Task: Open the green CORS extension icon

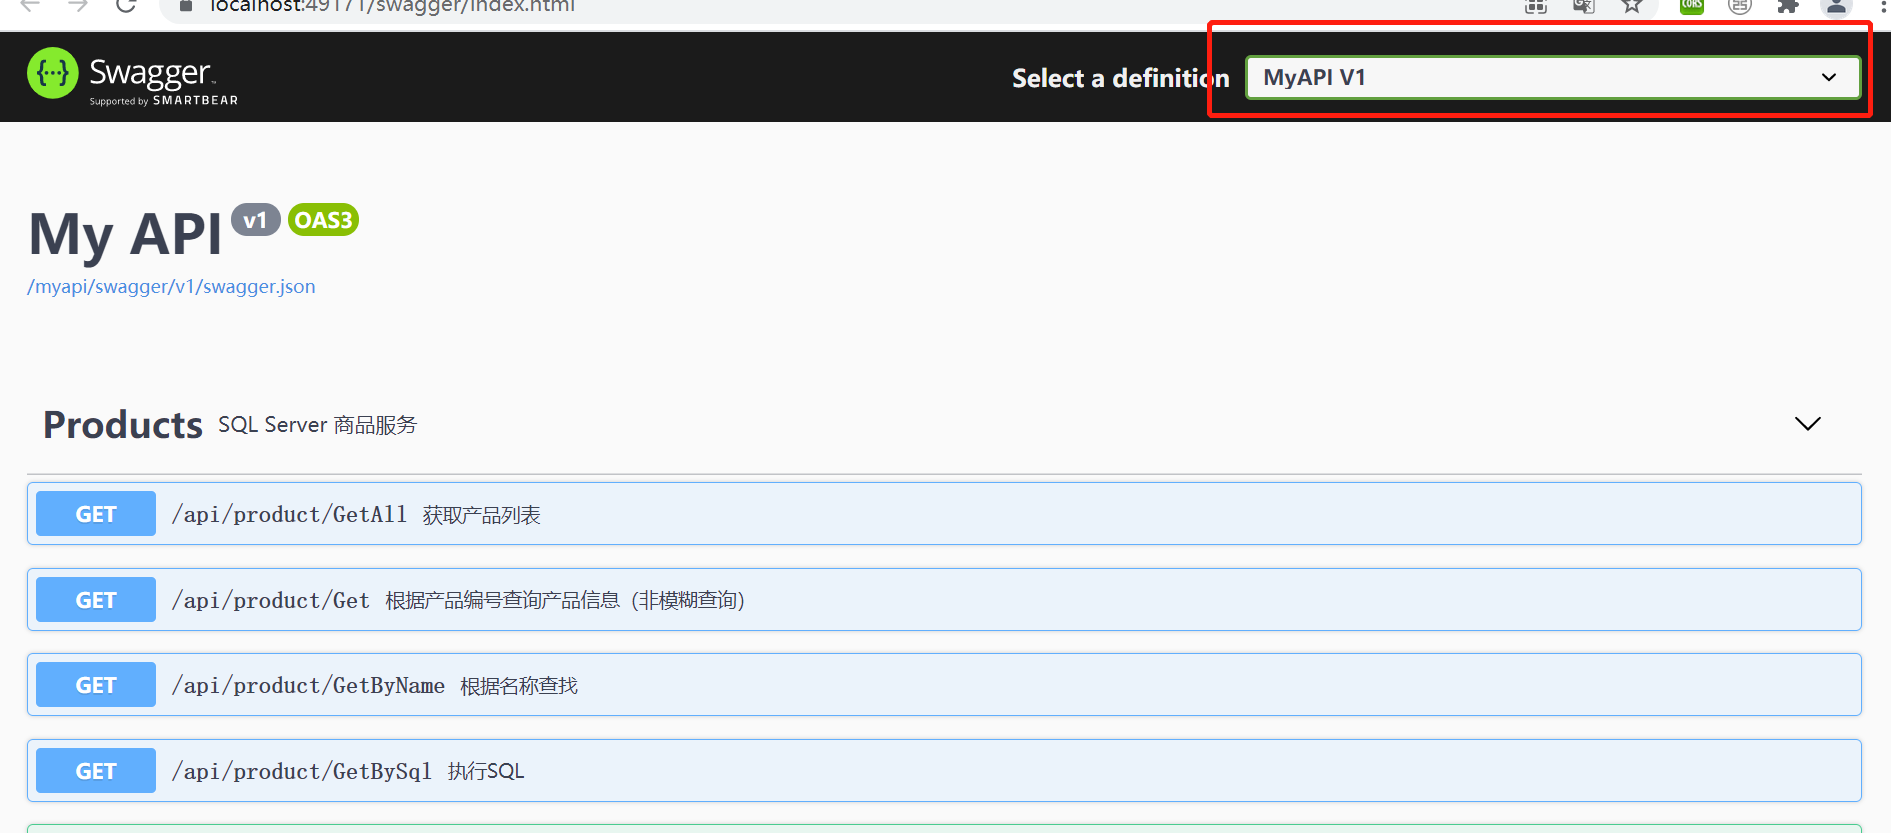Action: tap(1692, 6)
